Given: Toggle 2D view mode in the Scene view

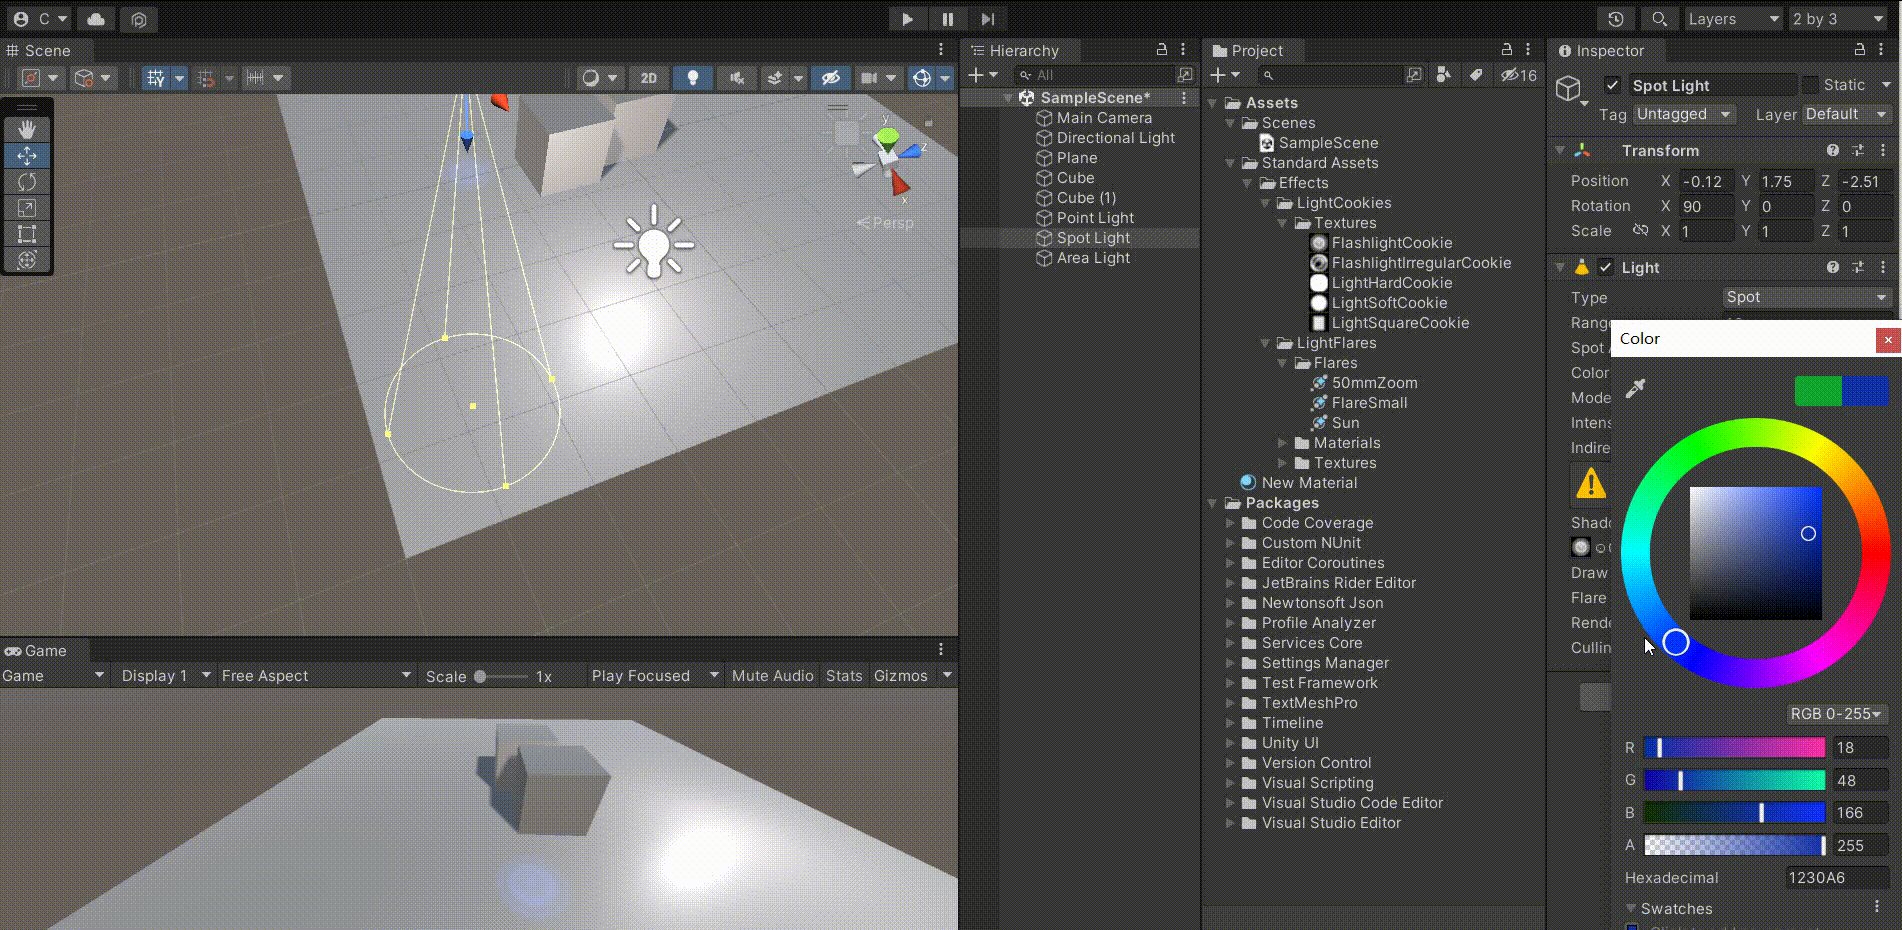Looking at the screenshot, I should coord(648,77).
